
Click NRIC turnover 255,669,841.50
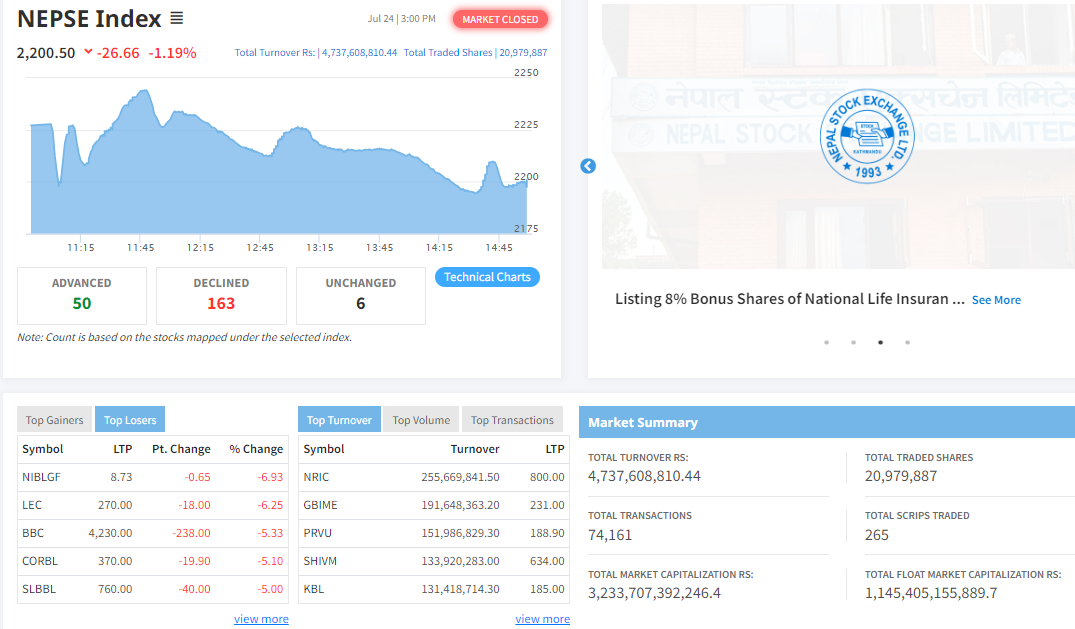pos(460,477)
